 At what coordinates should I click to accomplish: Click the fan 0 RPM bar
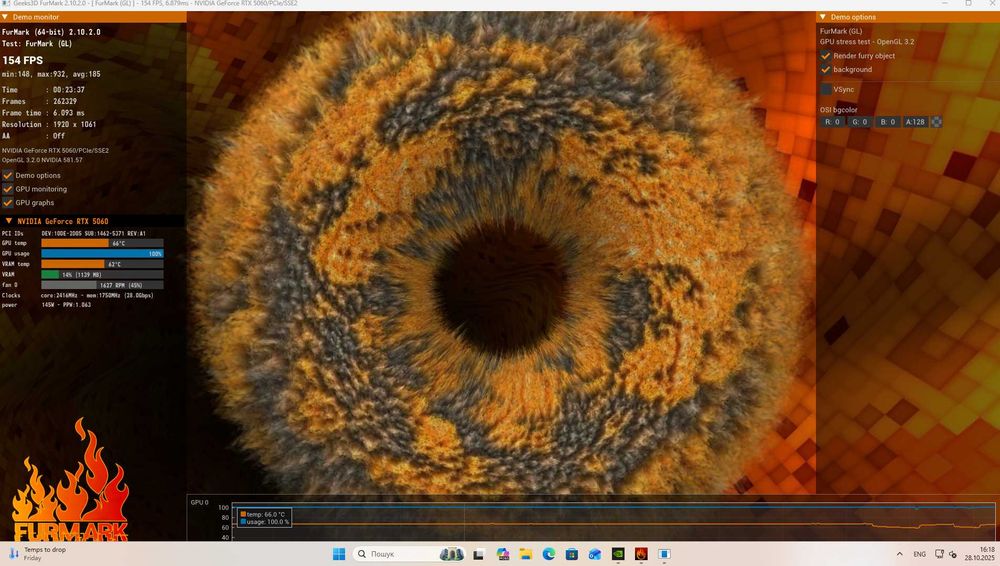(102, 285)
